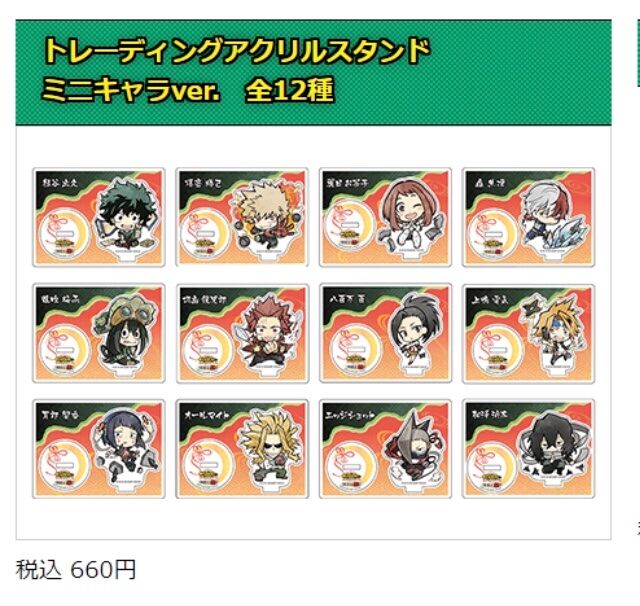Select the Edgeshot ninja acrylic stand
Screen dimensions: 640x606
[385, 449]
